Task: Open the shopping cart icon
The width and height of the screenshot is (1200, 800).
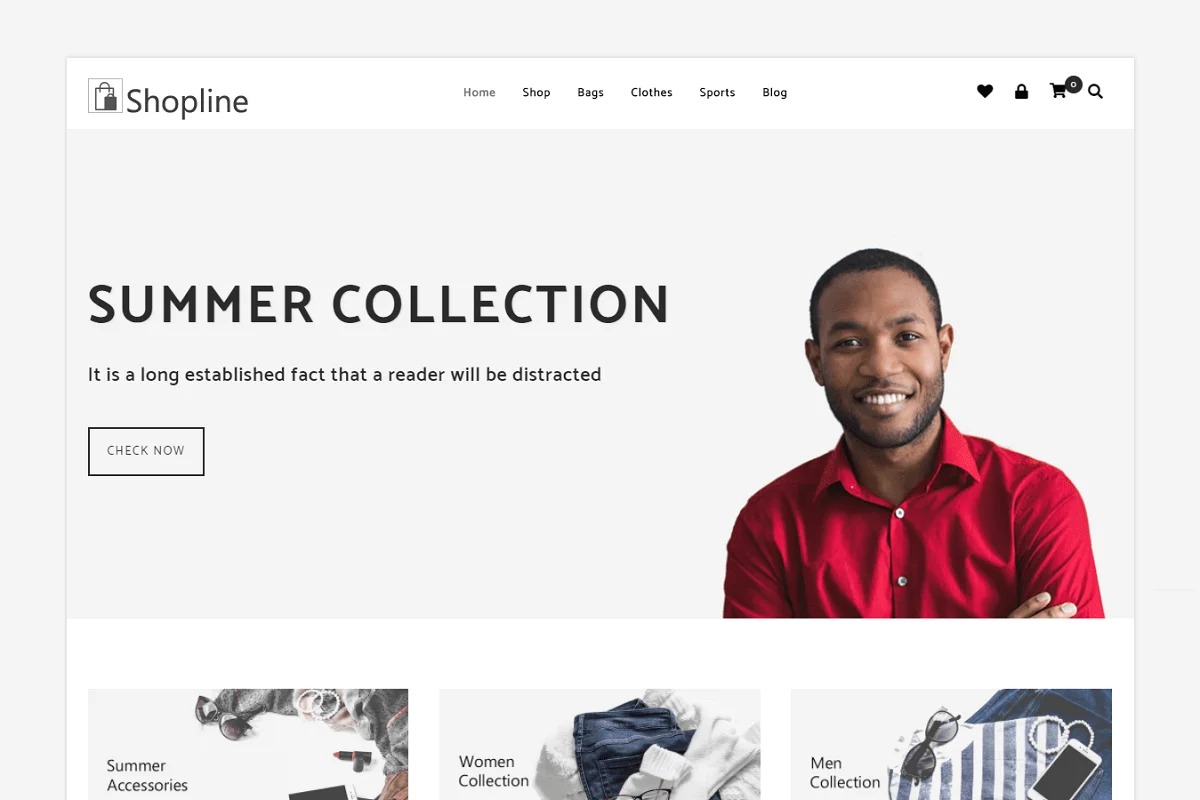Action: point(1058,91)
